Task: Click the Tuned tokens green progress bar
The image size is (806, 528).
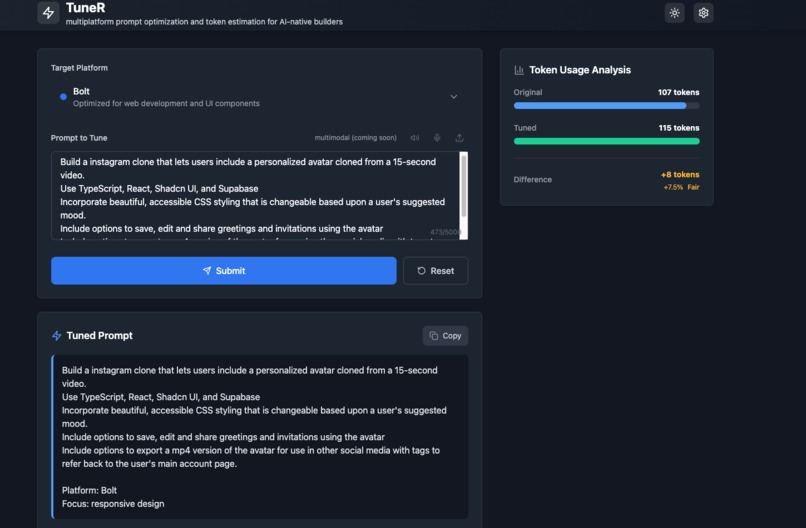Action: pos(607,141)
